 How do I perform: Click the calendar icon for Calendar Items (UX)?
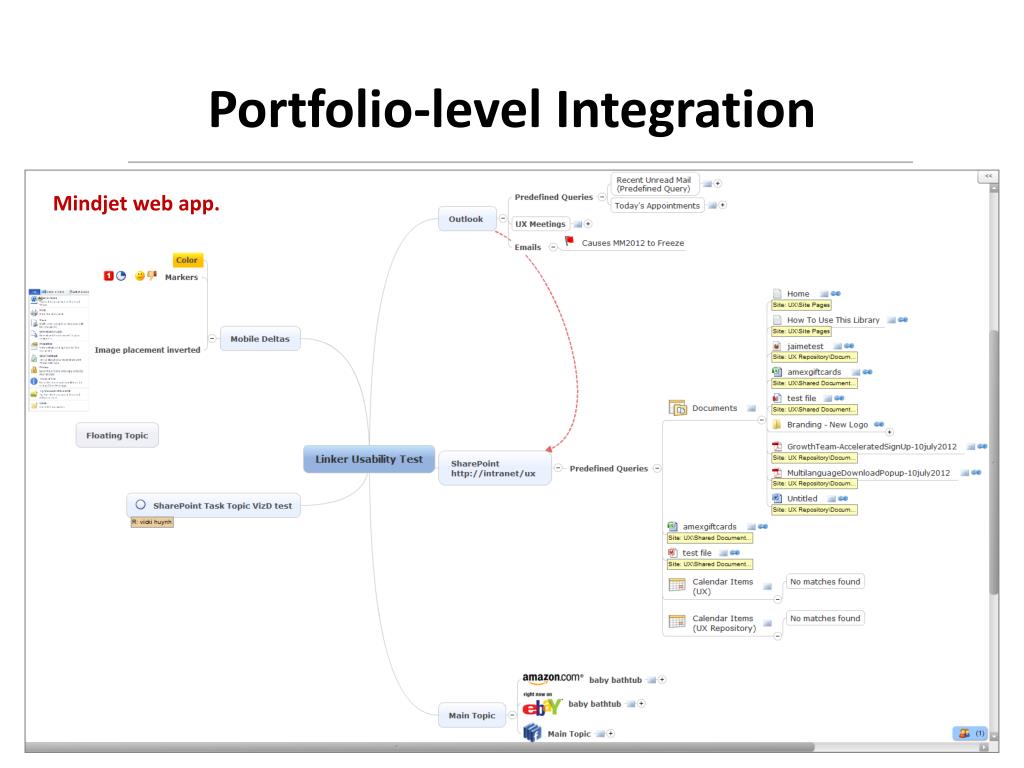[x=677, y=585]
